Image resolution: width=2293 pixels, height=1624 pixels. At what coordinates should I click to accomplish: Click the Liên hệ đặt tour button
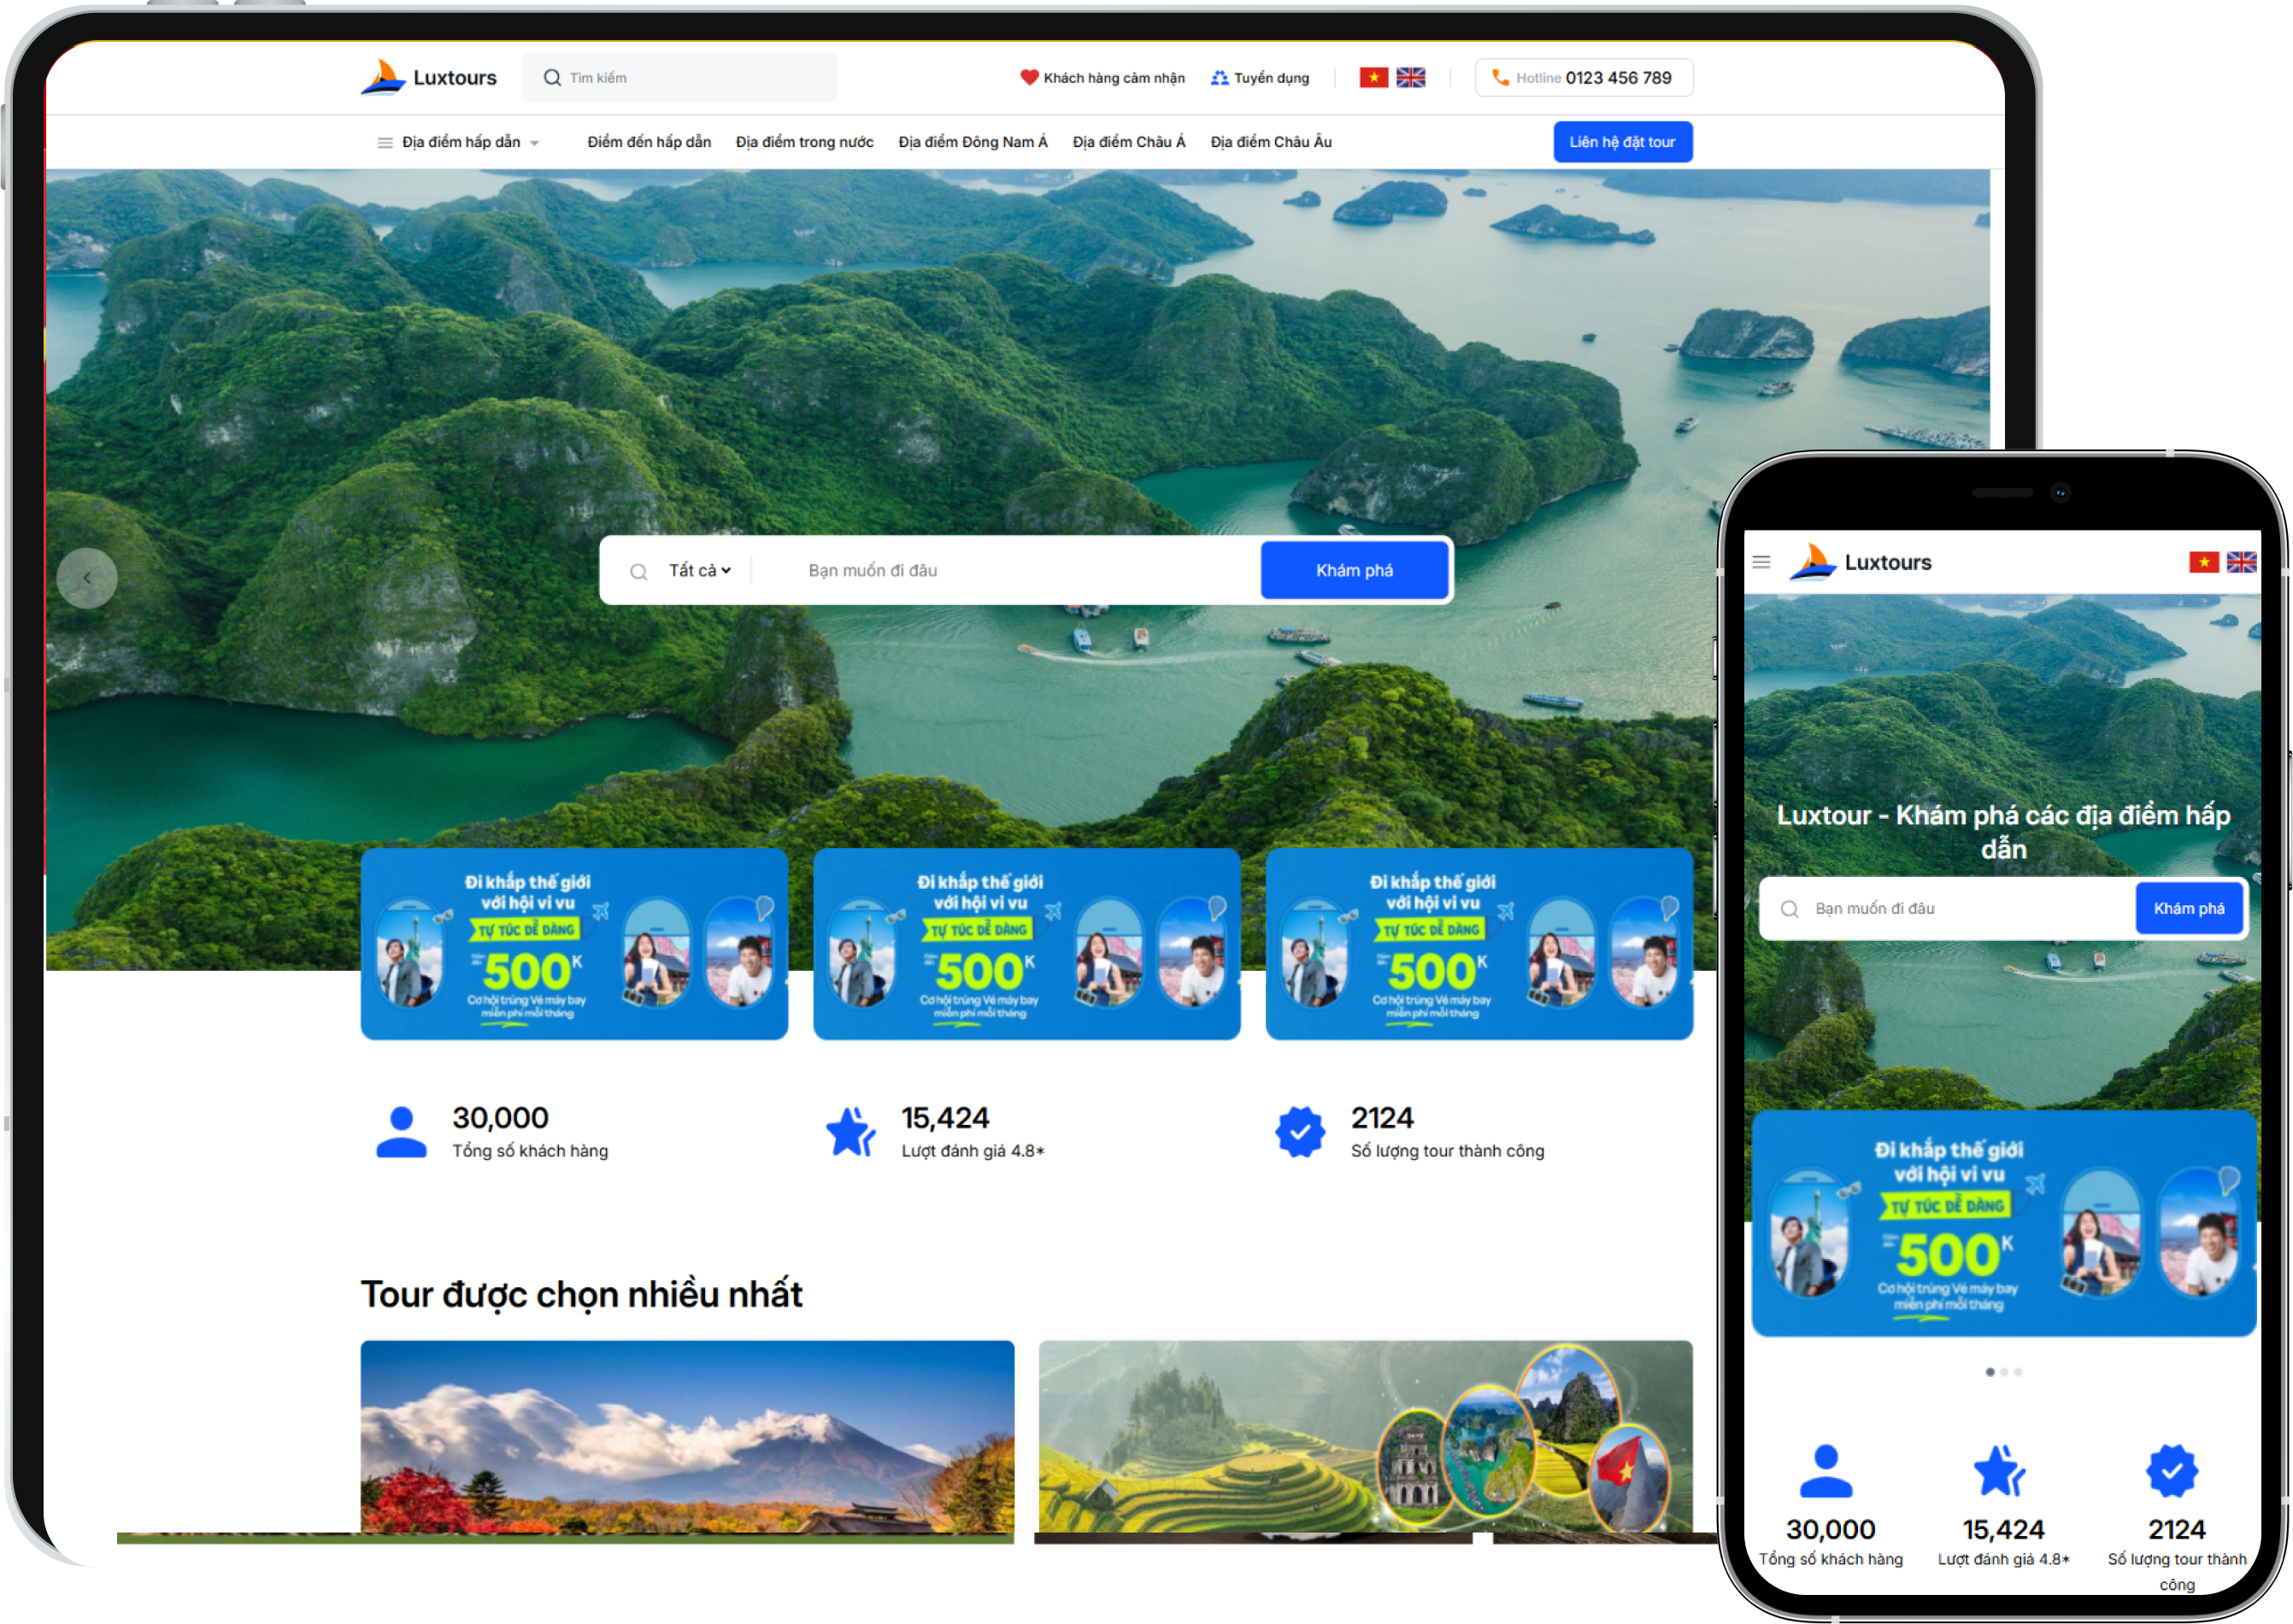tap(1621, 142)
